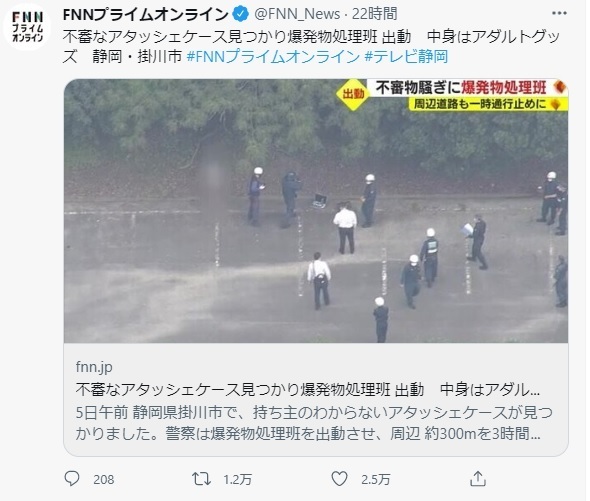The image size is (590, 501).
Task: Open the three-dot more menu
Action: coord(559,14)
